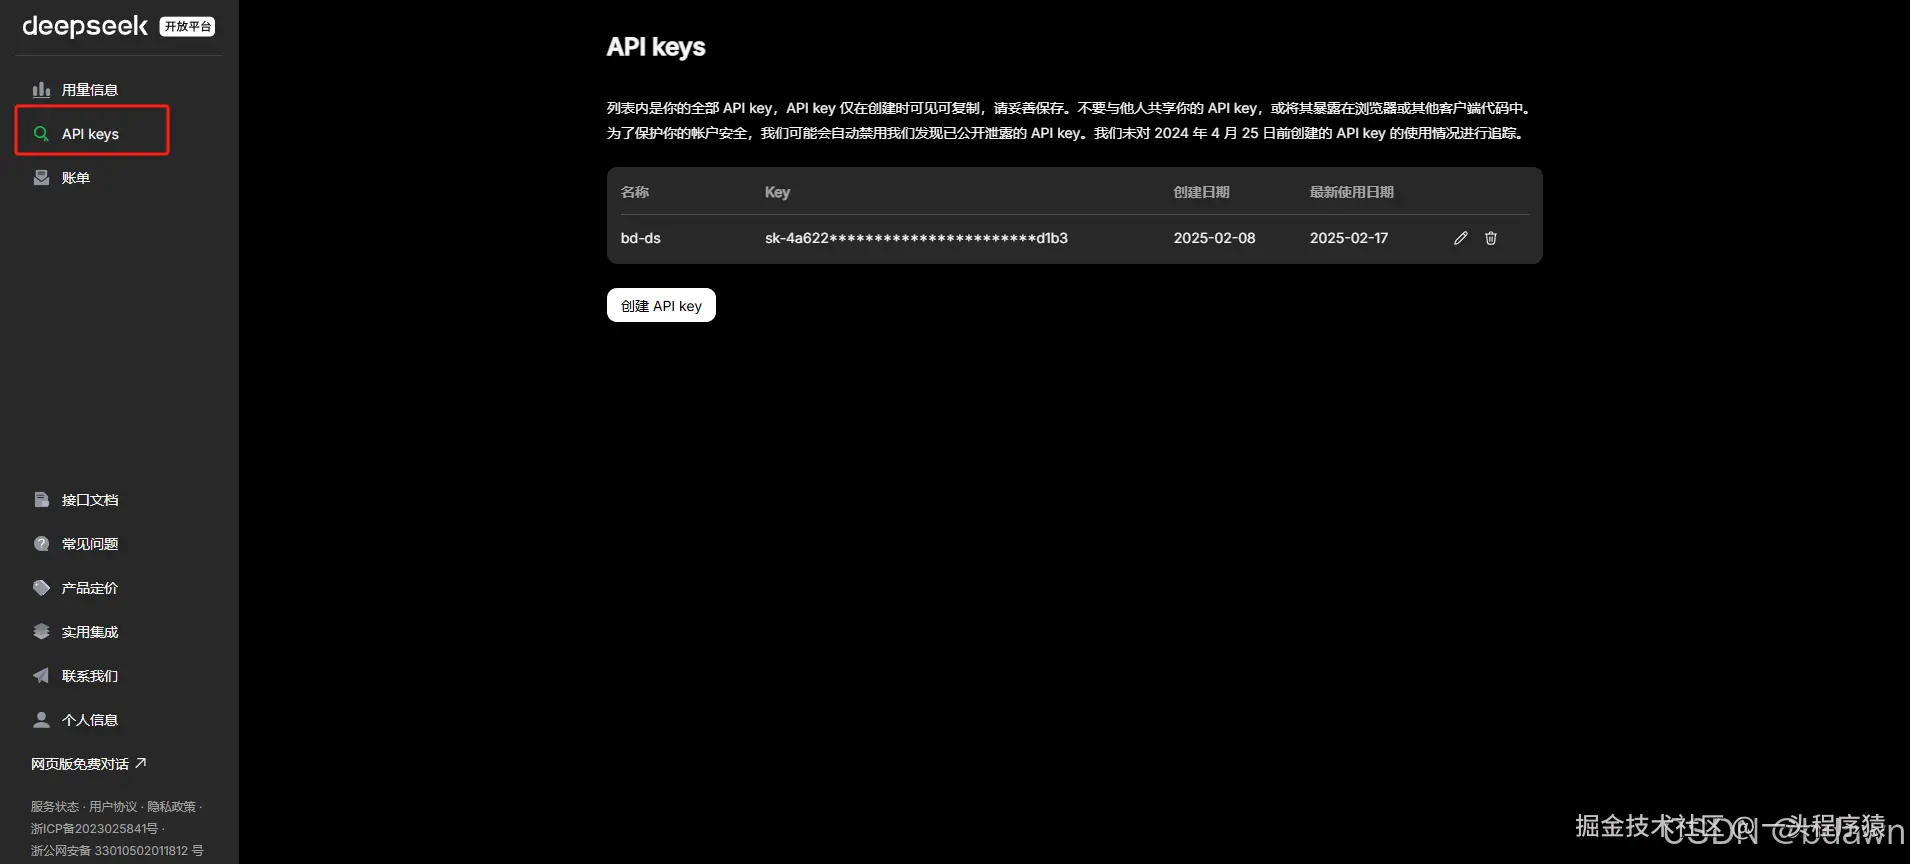Click last used date 2025-02-17

[1349, 238]
